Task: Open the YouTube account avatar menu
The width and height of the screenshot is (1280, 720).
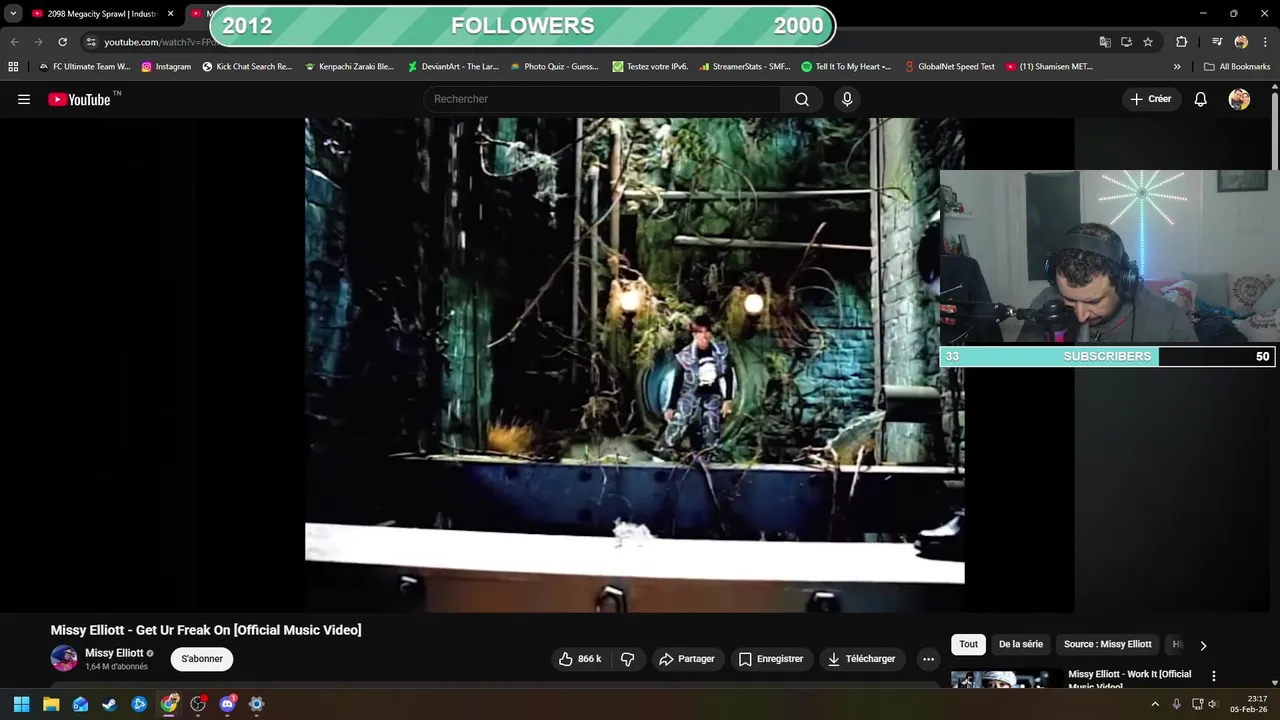Action: [1239, 99]
